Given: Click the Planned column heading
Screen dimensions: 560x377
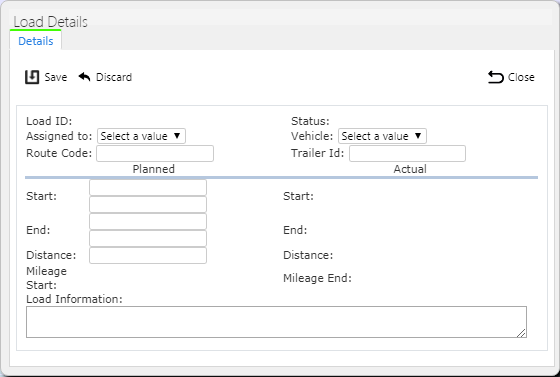Looking at the screenshot, I should [154, 169].
